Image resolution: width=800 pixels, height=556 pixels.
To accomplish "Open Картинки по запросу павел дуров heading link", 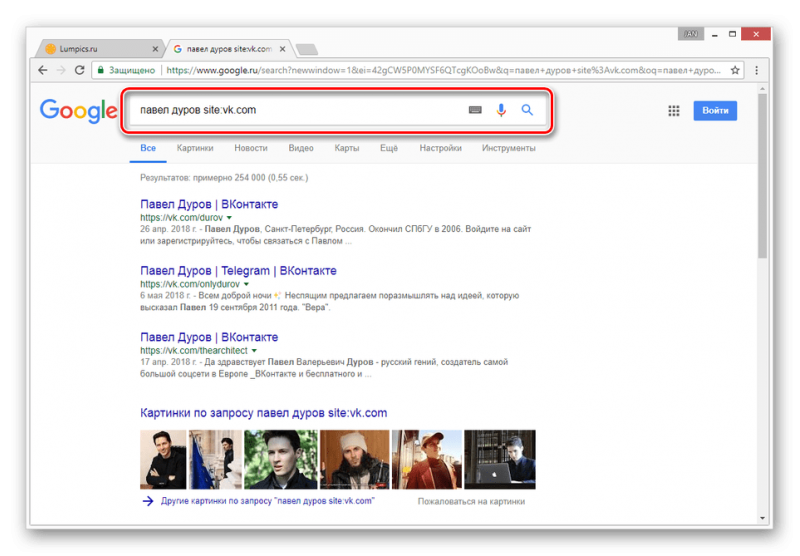I will click(x=263, y=413).
